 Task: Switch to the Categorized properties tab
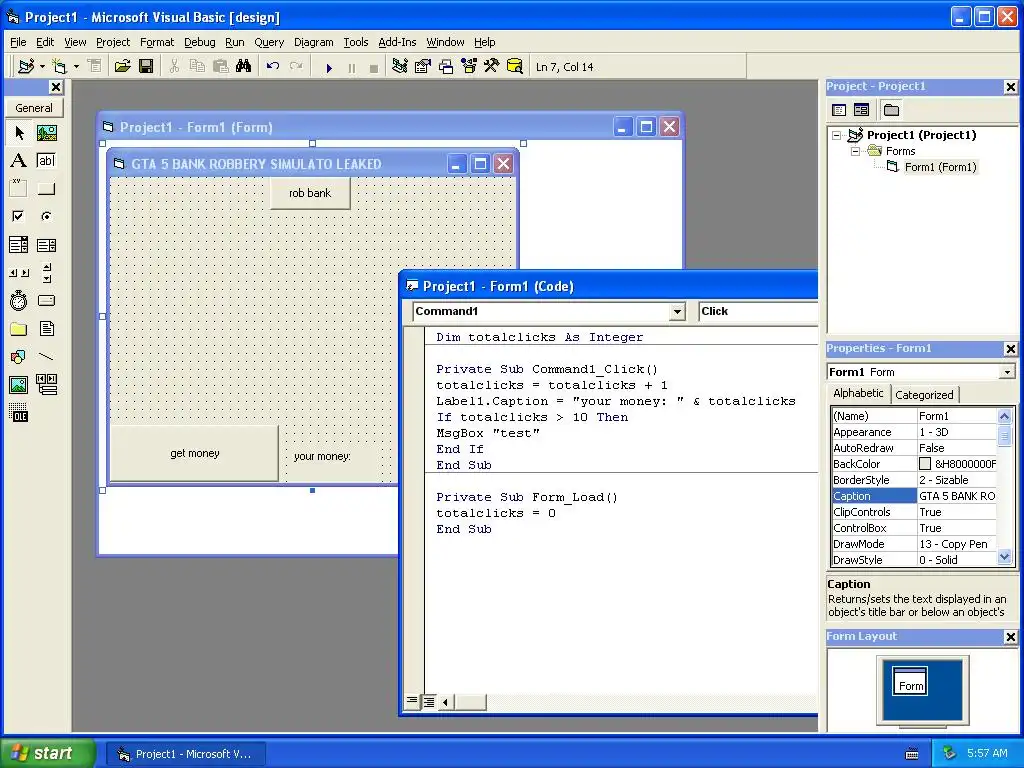pyautogui.click(x=924, y=394)
